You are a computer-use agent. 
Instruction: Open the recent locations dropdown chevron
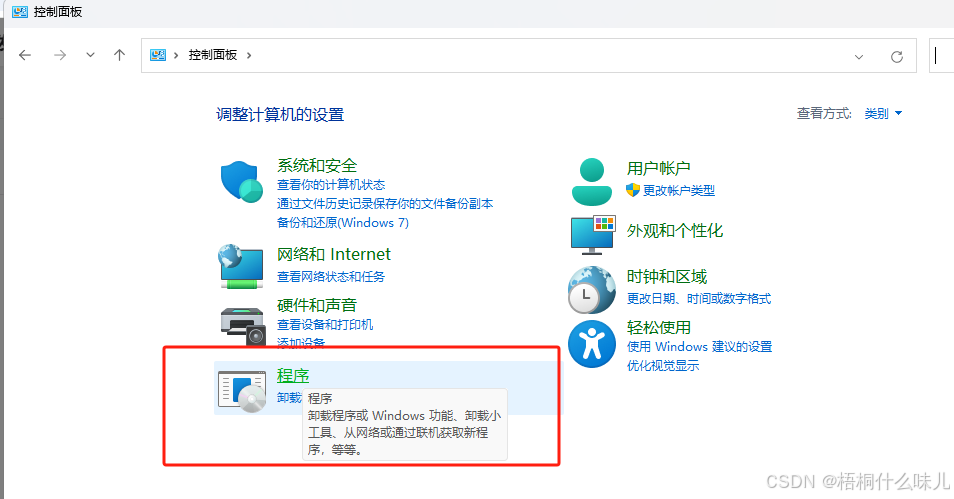tap(90, 55)
